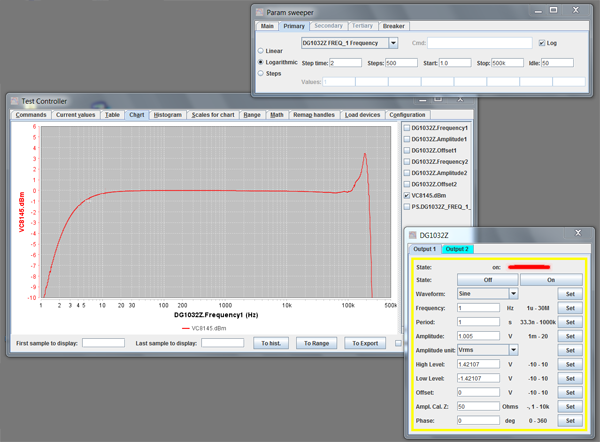Switch to the Main tab in Param sweeper
600x442 pixels.
267,26
